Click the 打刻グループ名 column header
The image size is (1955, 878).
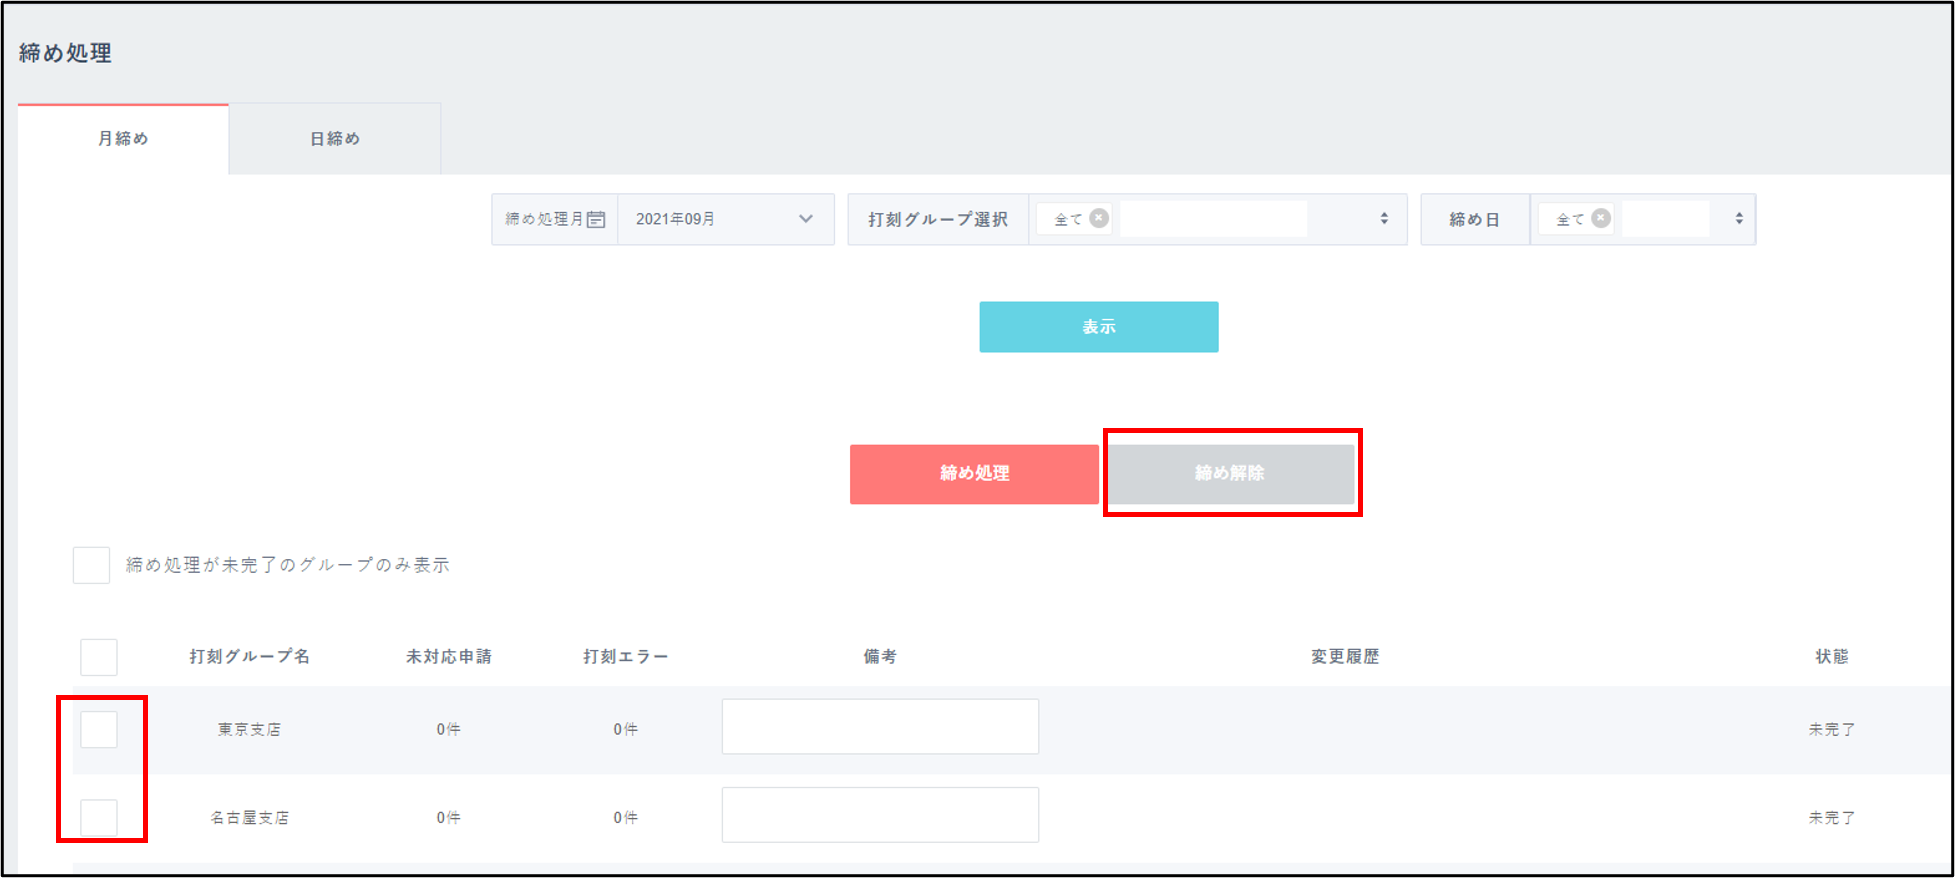[x=250, y=657]
